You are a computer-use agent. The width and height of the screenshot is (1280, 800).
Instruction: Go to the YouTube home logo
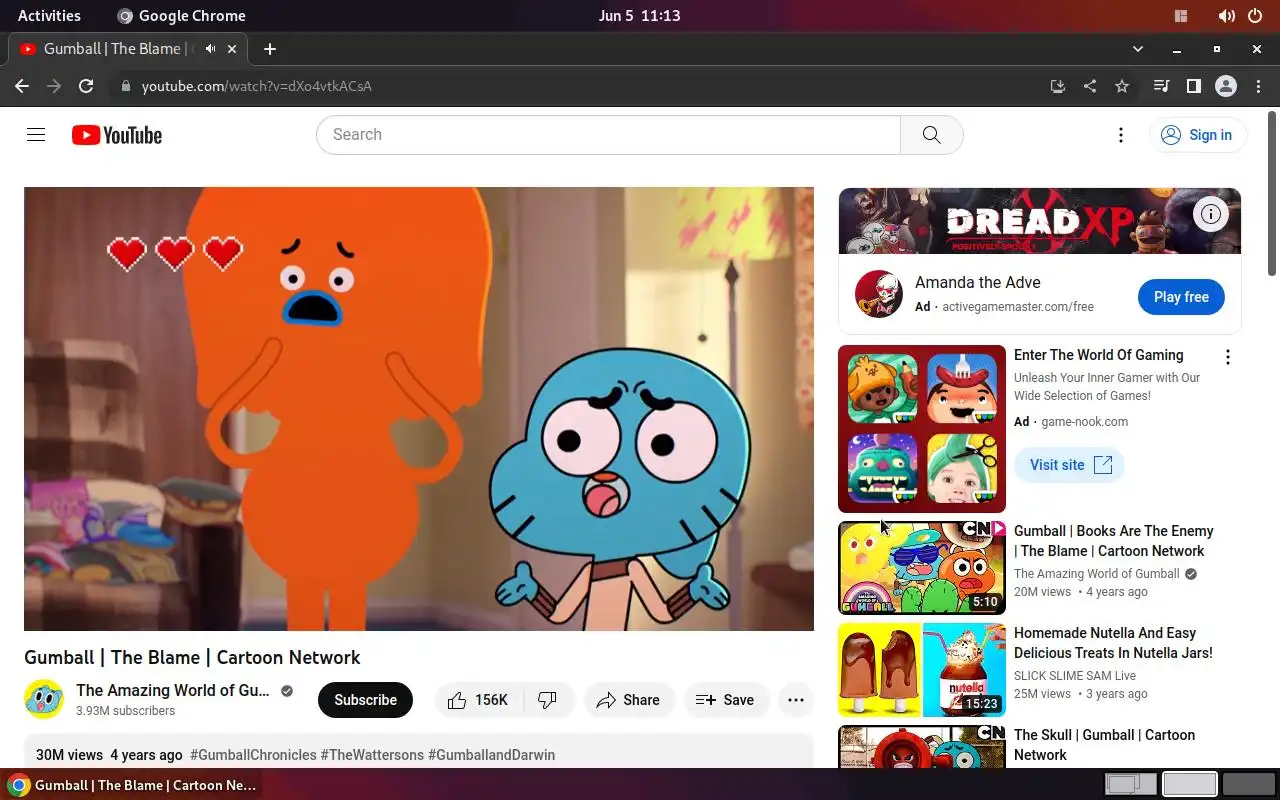[117, 135]
